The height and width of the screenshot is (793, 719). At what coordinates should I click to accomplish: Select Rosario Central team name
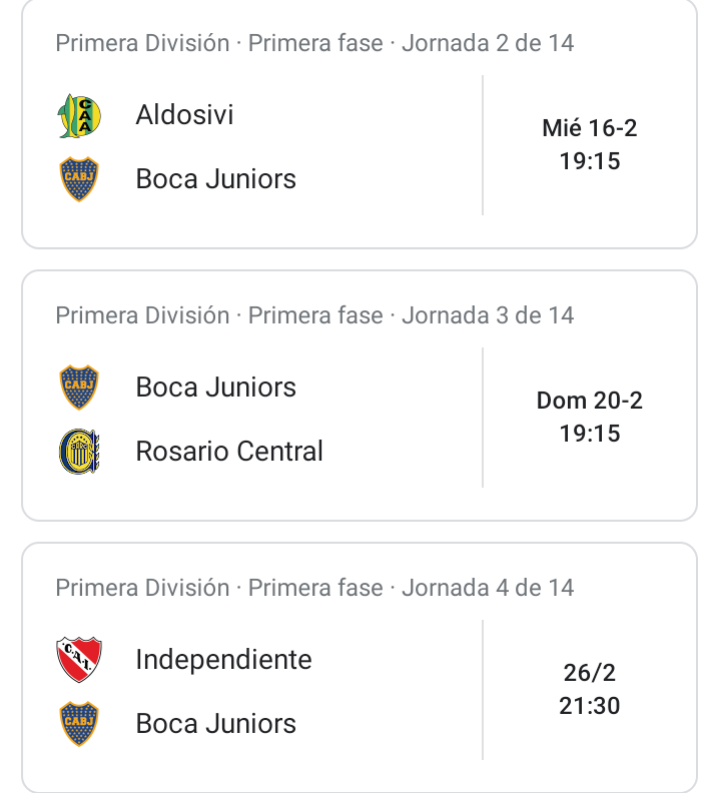[229, 451]
